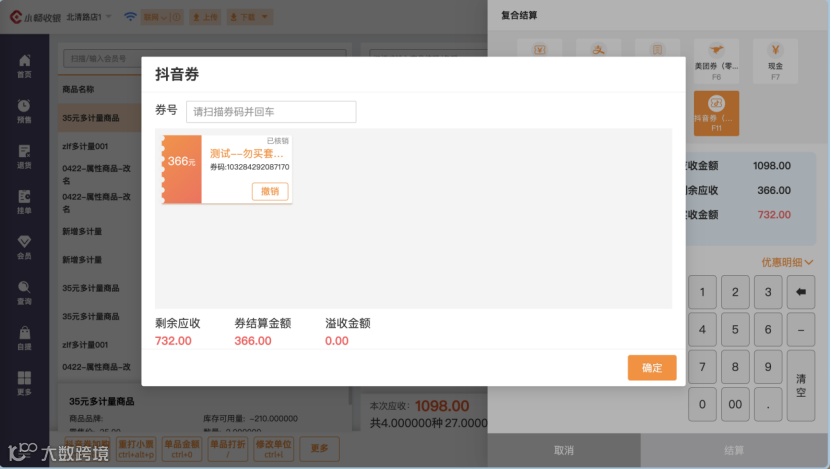The width and height of the screenshot is (831, 469).
Task: Click keypad digit 3
Action: [x=768, y=292]
